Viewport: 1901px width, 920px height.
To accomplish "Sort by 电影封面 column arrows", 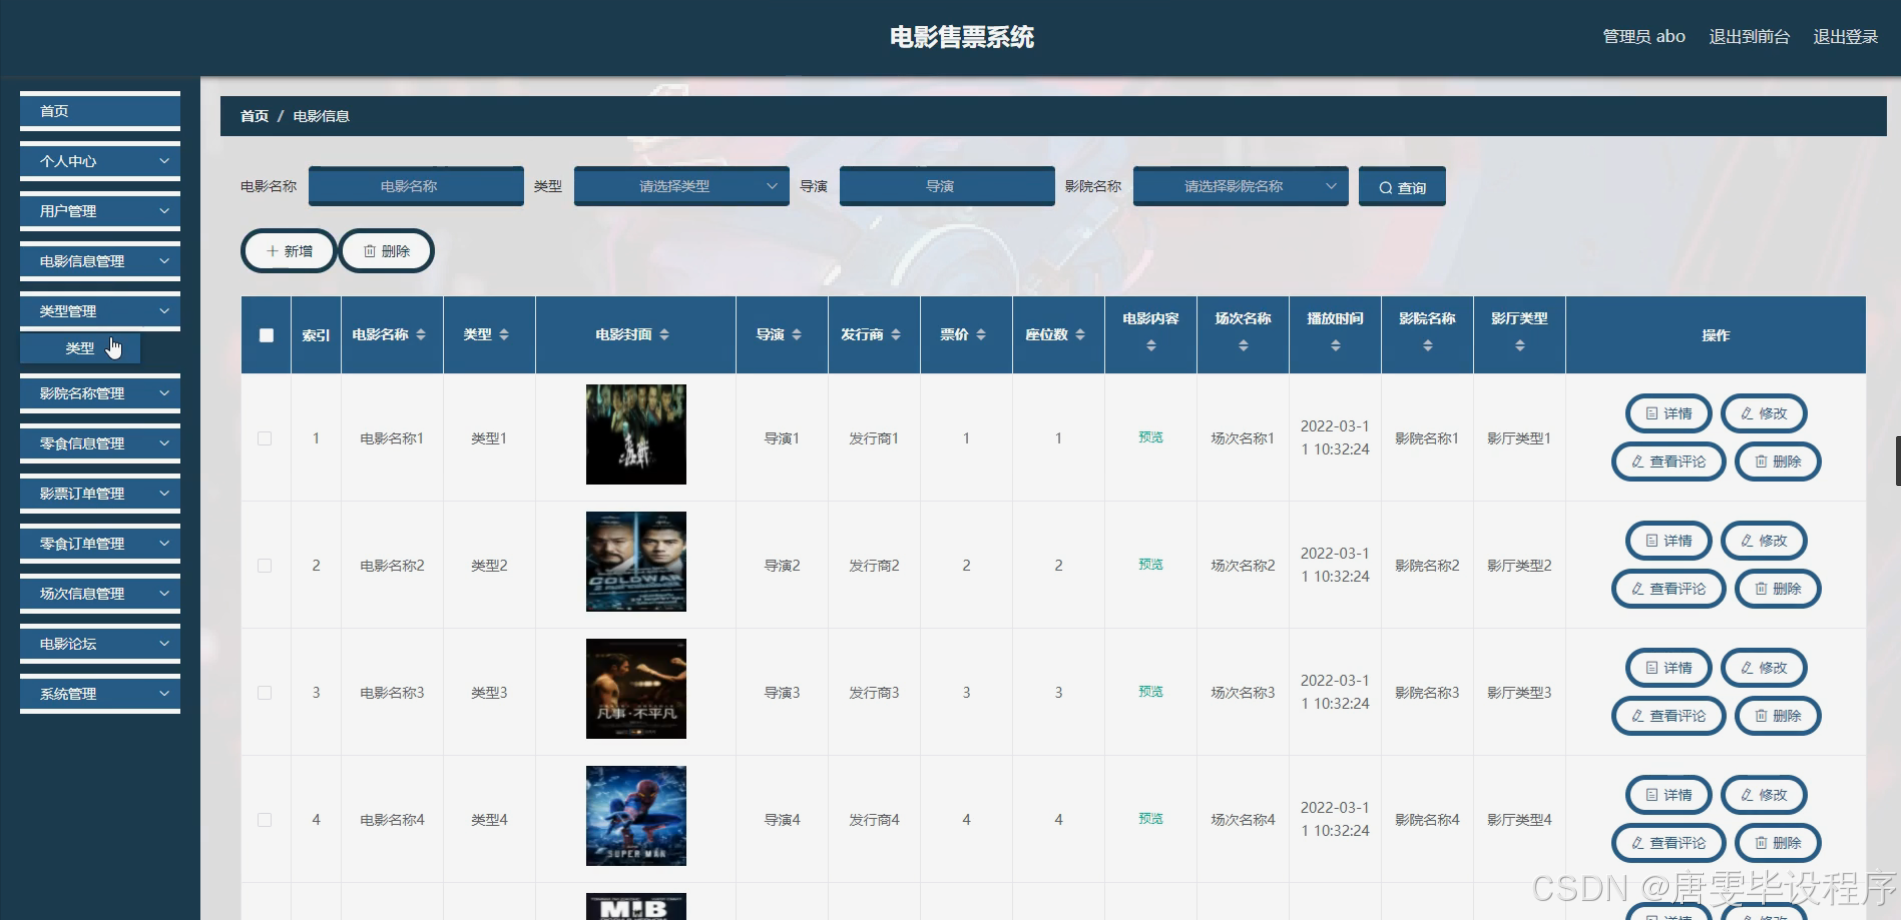I will point(665,335).
